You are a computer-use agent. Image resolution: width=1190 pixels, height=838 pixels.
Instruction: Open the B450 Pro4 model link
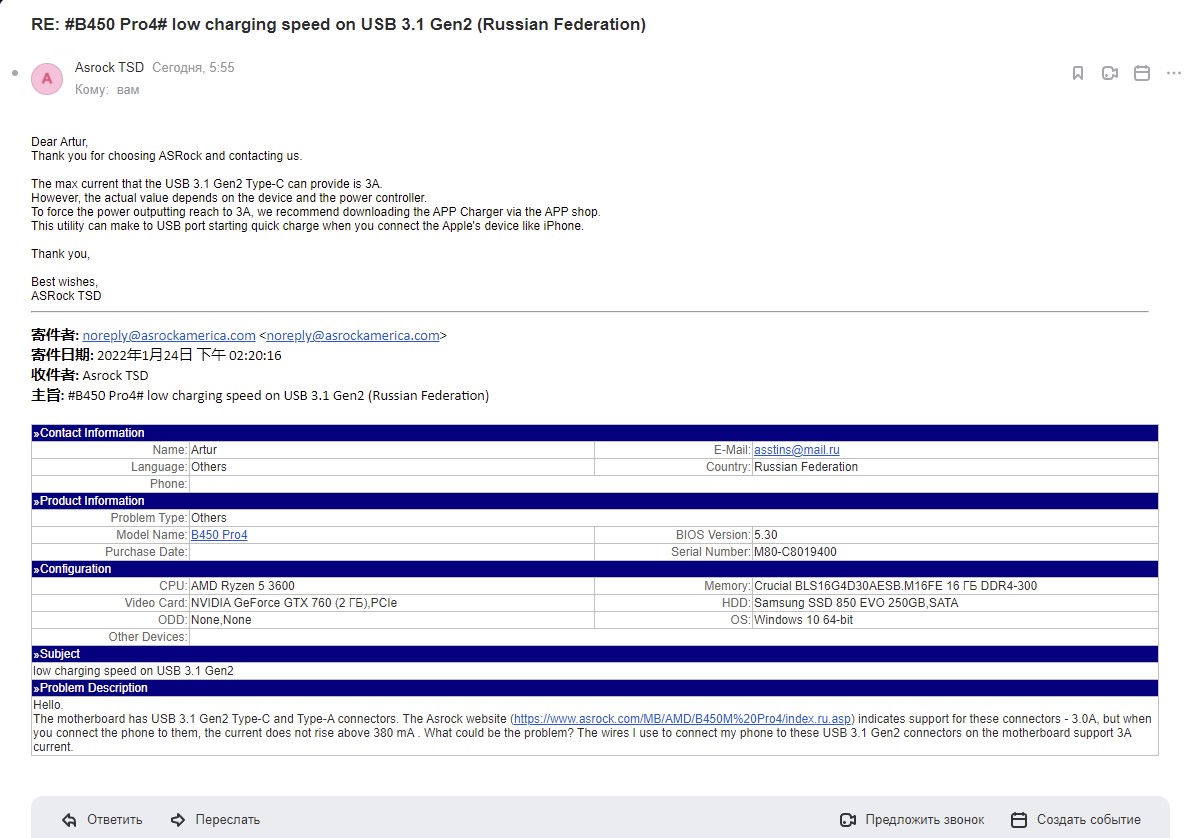[x=219, y=535]
